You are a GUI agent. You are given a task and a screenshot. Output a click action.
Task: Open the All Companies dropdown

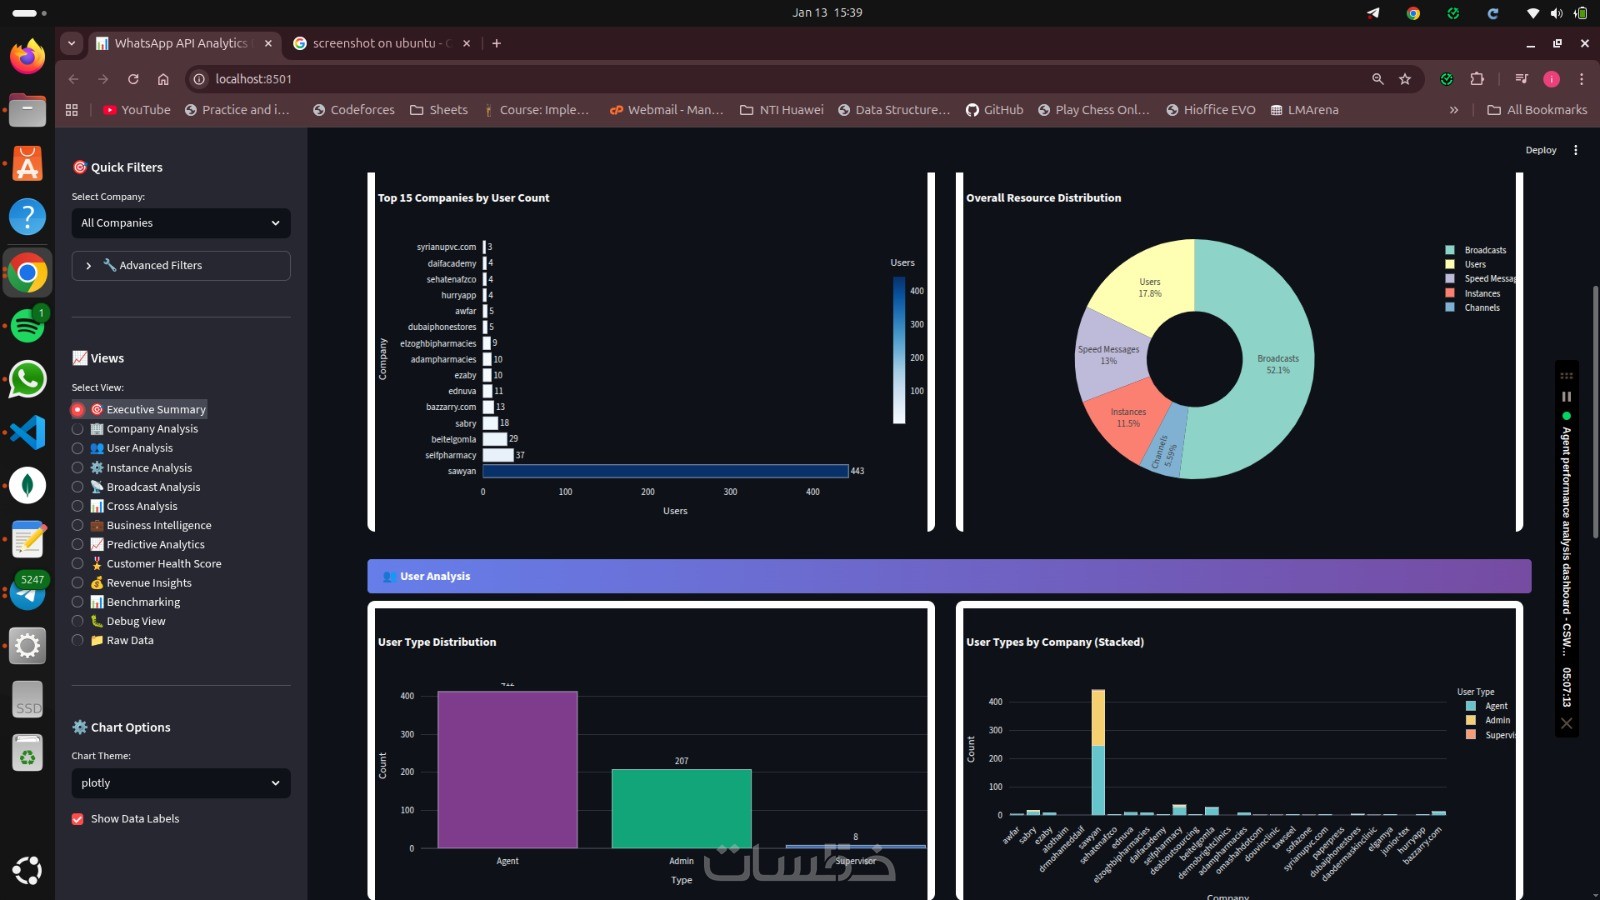click(181, 223)
